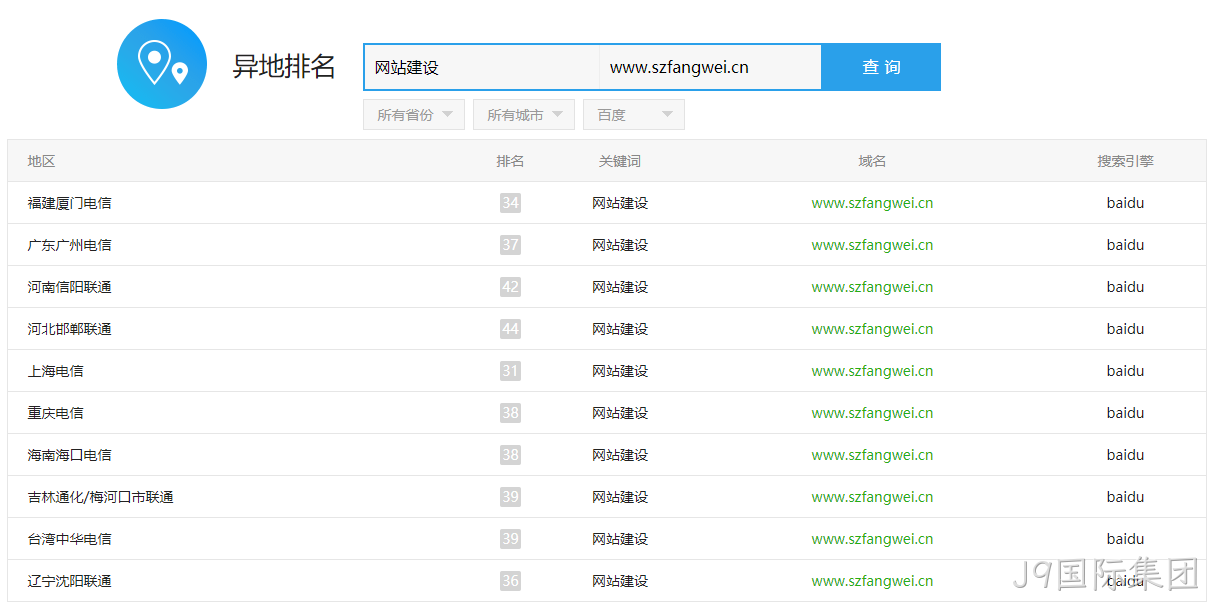Screen dimensions: 1215x605
Task: Click the blue location pin logo icon
Action: tap(162, 64)
